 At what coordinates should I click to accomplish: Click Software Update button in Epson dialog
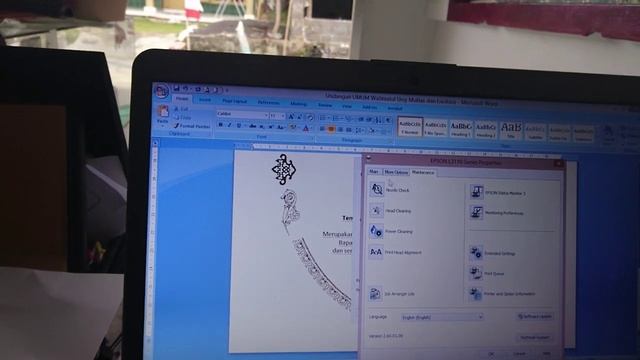(535, 316)
